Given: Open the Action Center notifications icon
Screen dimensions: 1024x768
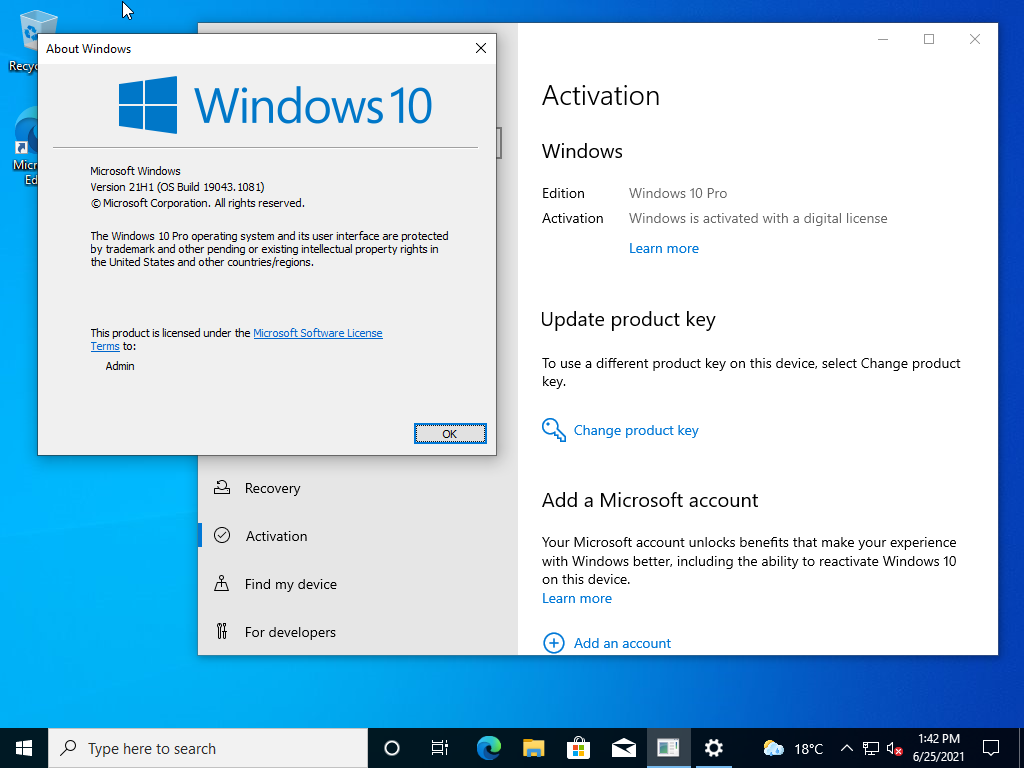Looking at the screenshot, I should (991, 748).
